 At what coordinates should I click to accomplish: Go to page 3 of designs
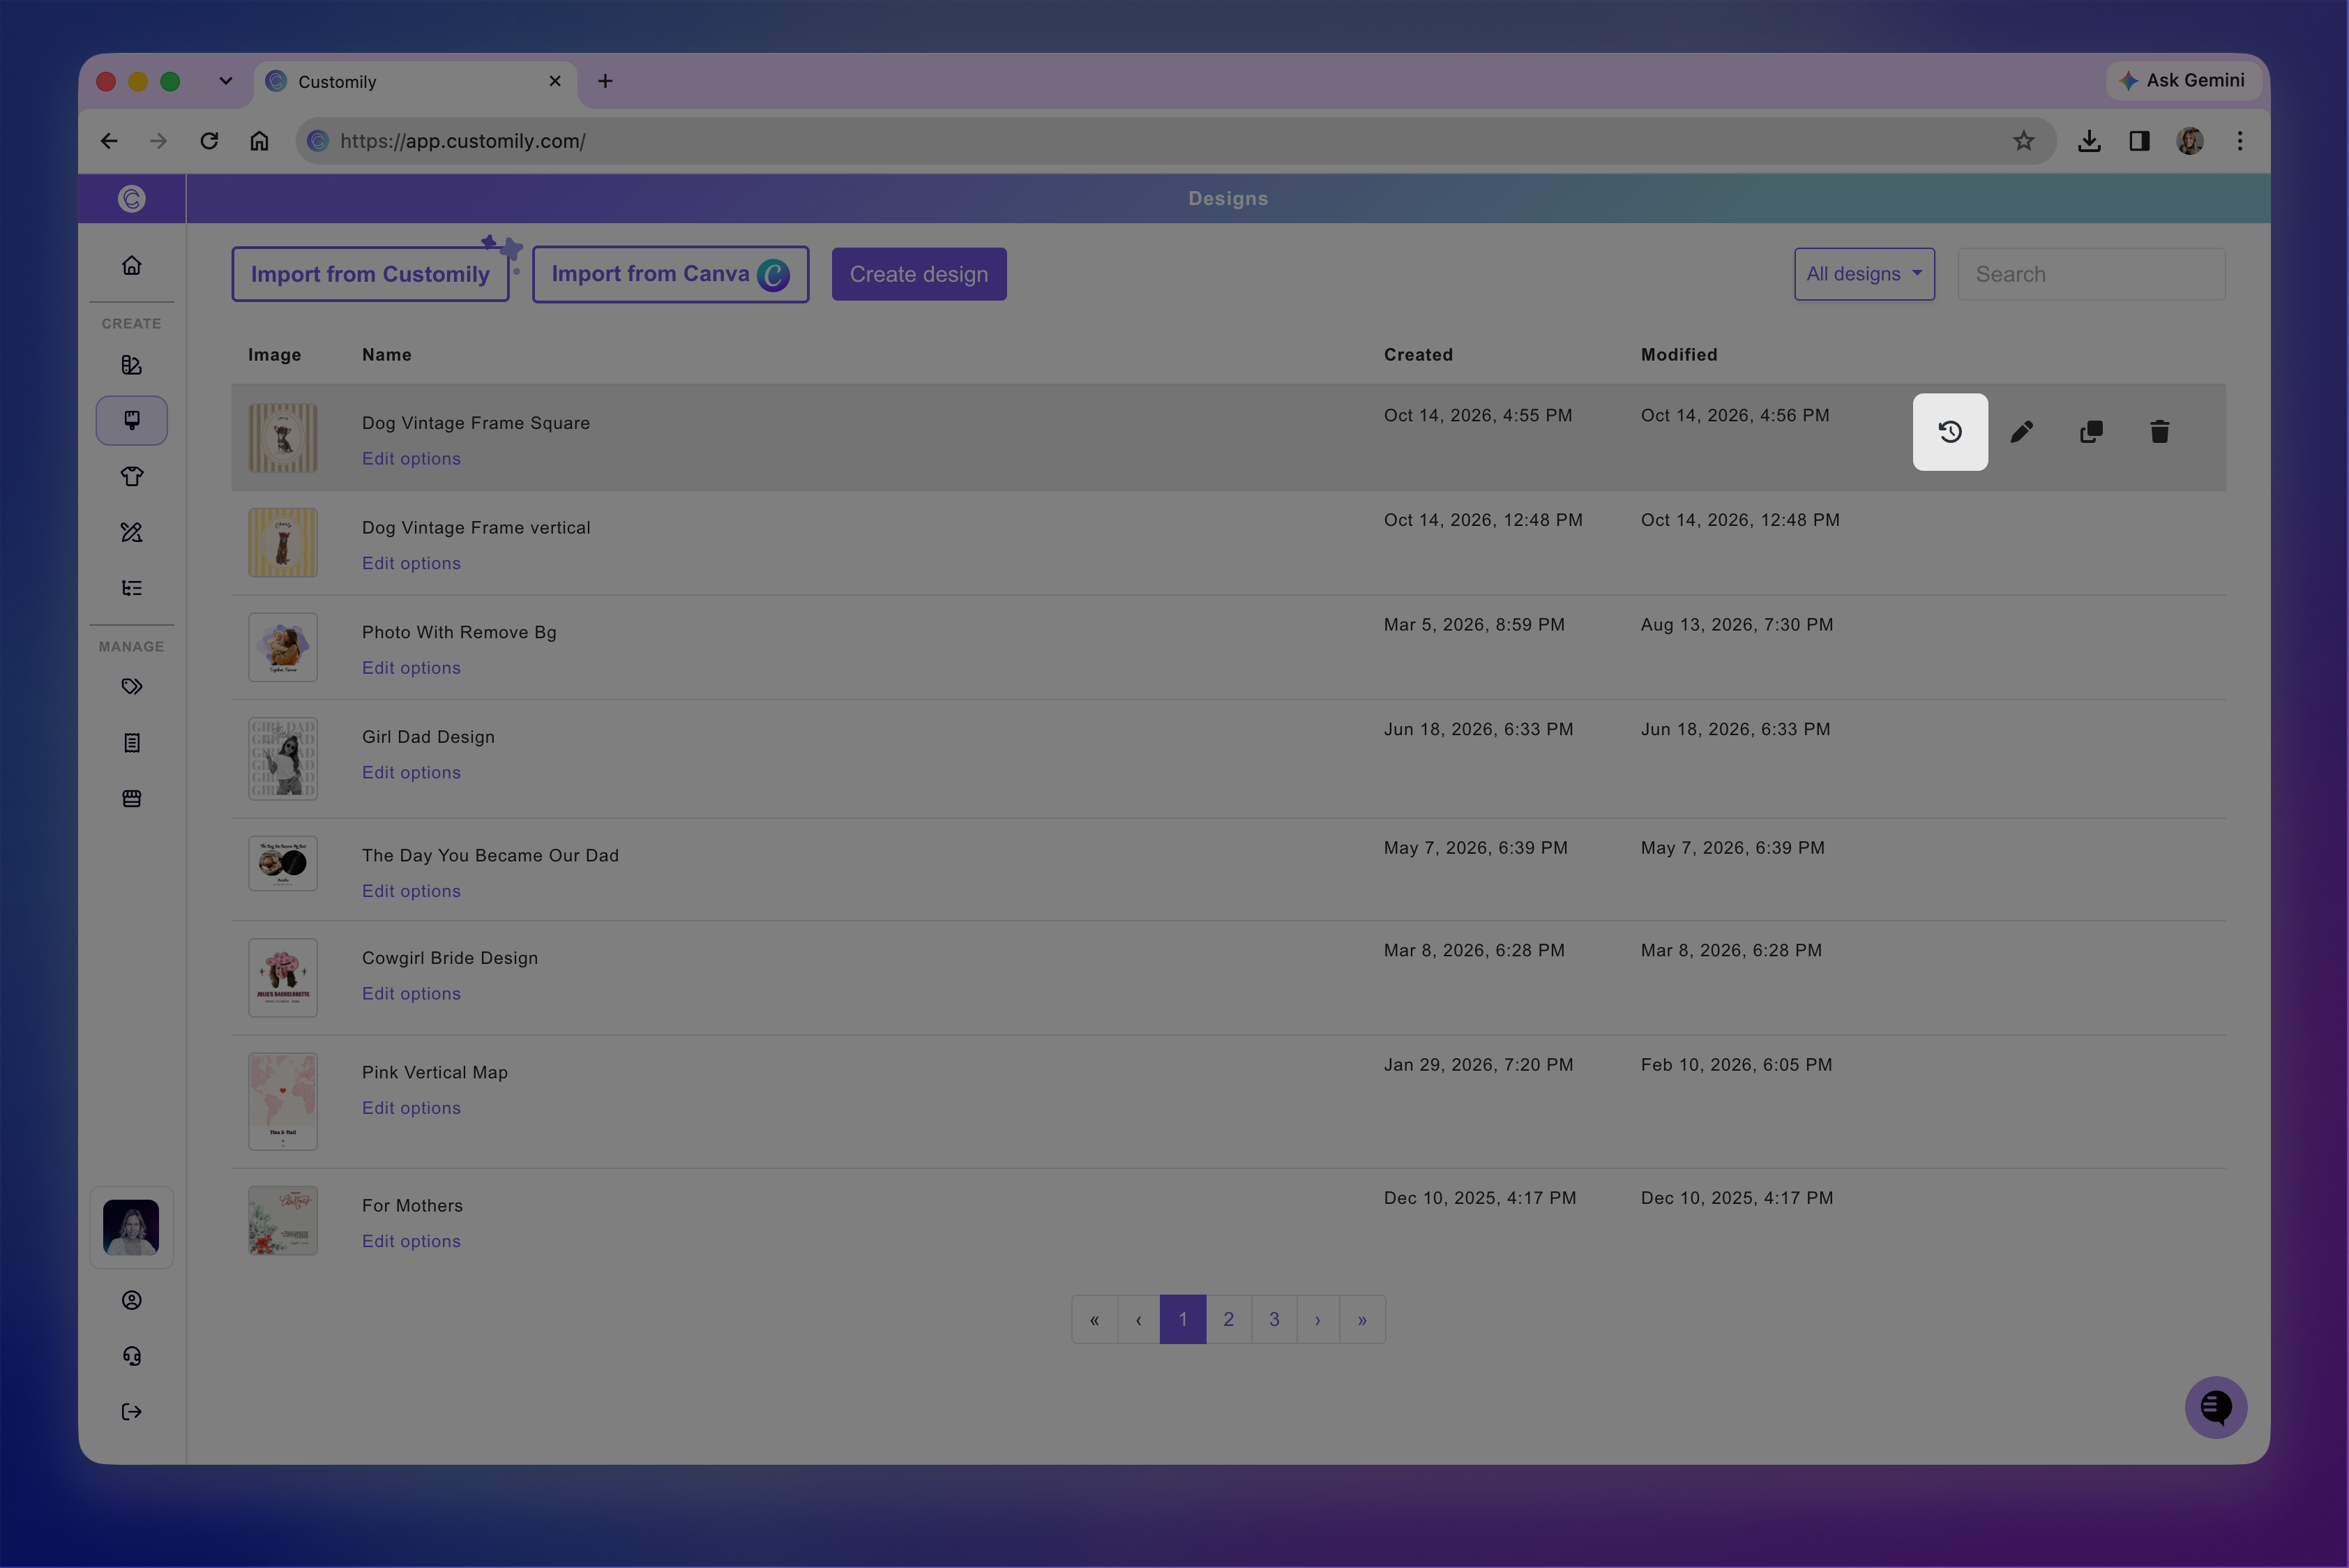tap(1274, 1320)
